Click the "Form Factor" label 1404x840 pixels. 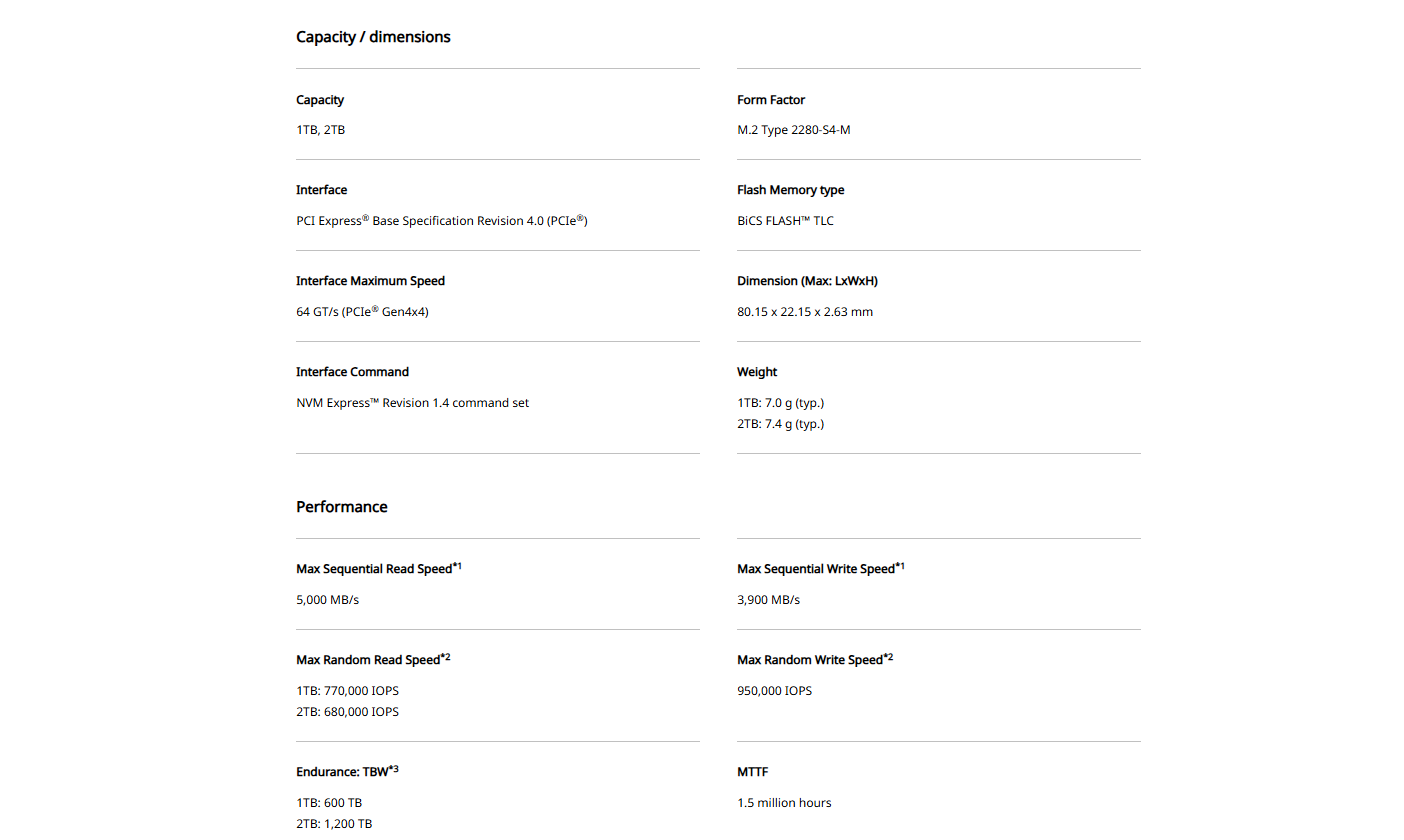point(770,100)
